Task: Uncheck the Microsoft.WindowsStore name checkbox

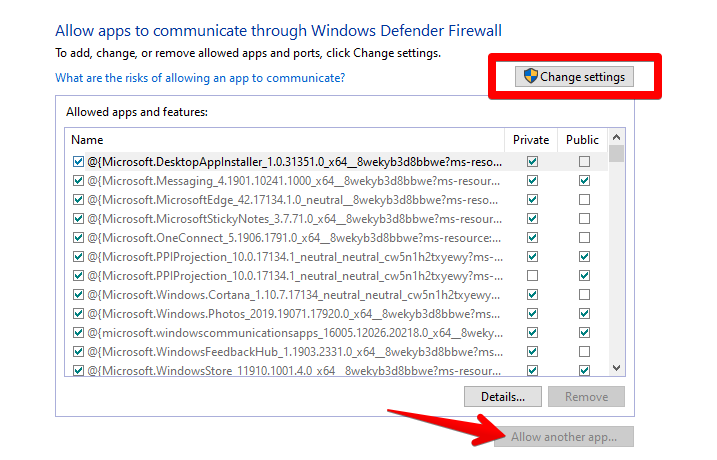Action: pyautogui.click(x=78, y=370)
